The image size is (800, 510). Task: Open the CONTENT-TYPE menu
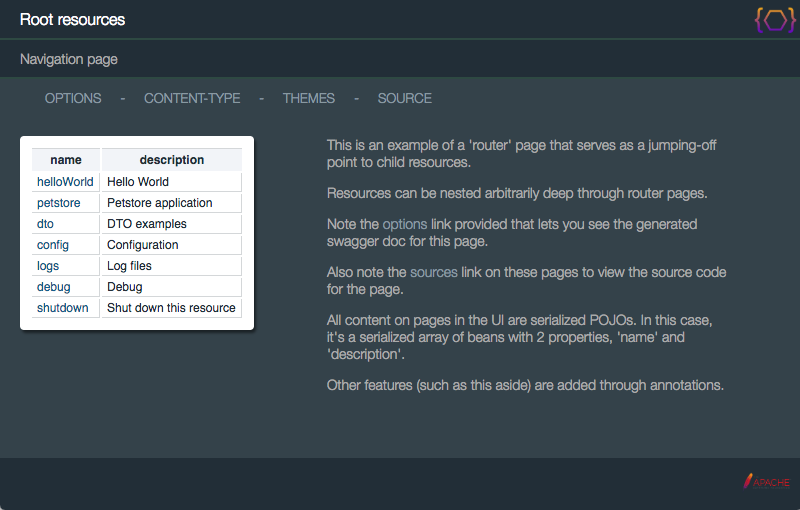192,98
